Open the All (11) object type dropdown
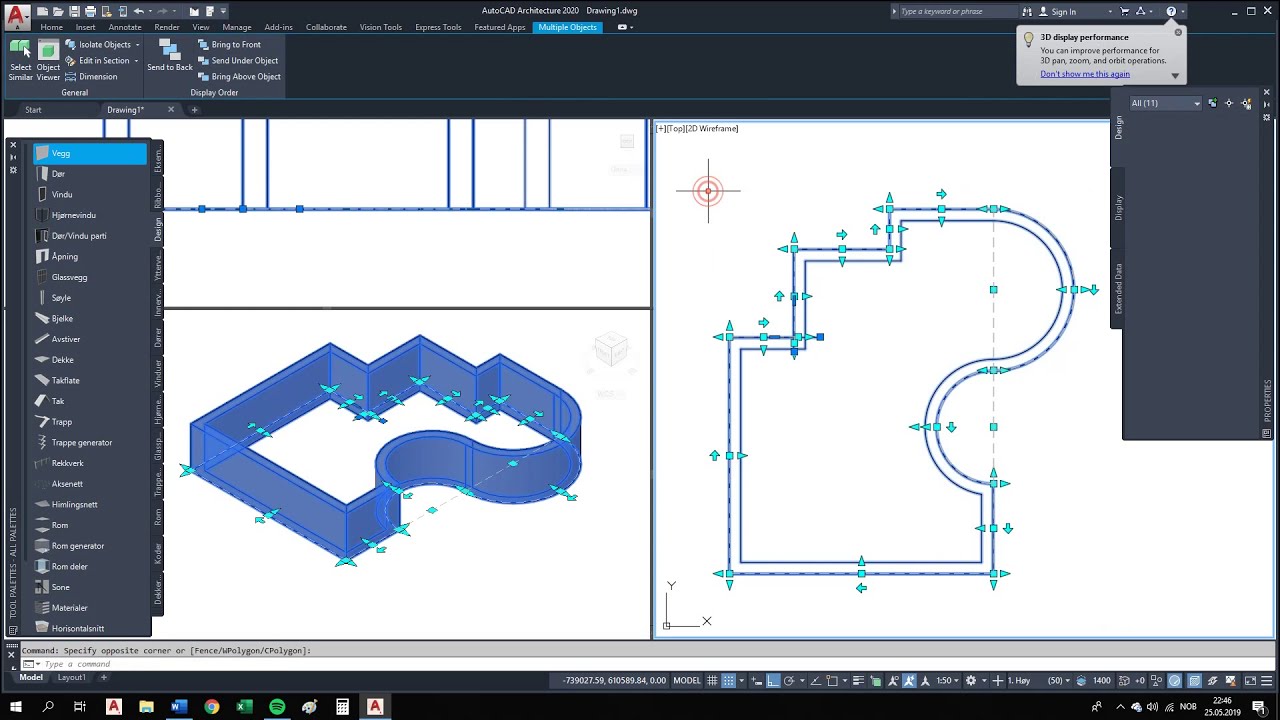This screenshot has height=720, width=1280. (1165, 103)
